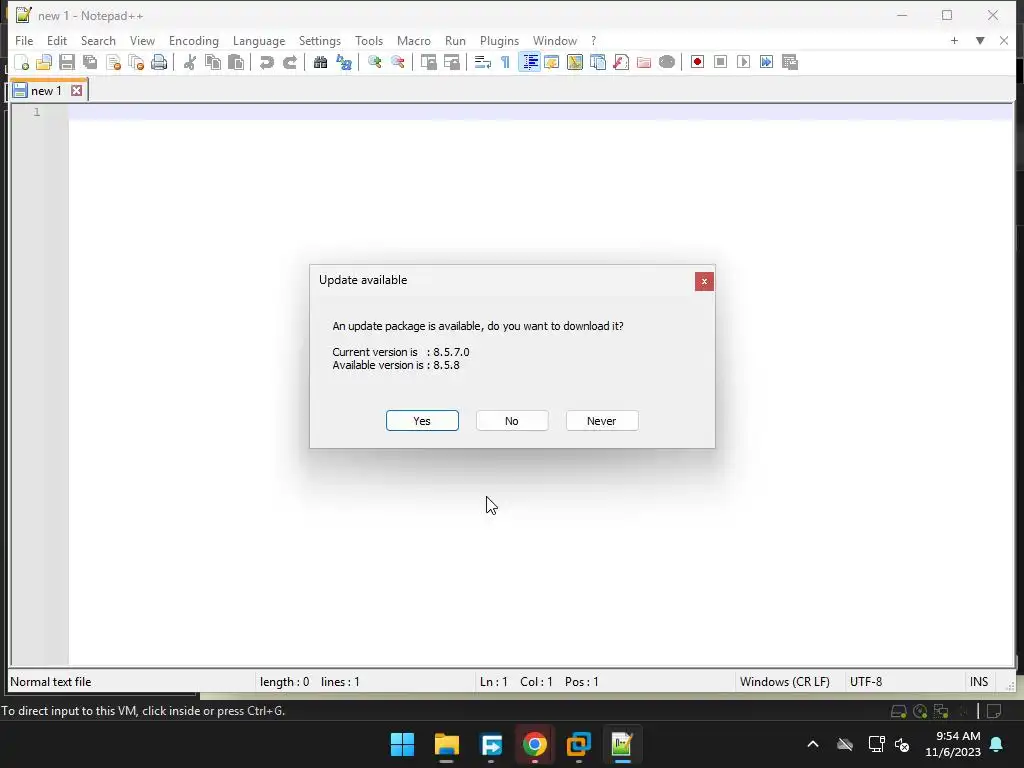Open the Tools menu
The height and width of the screenshot is (768, 1024).
point(369,40)
